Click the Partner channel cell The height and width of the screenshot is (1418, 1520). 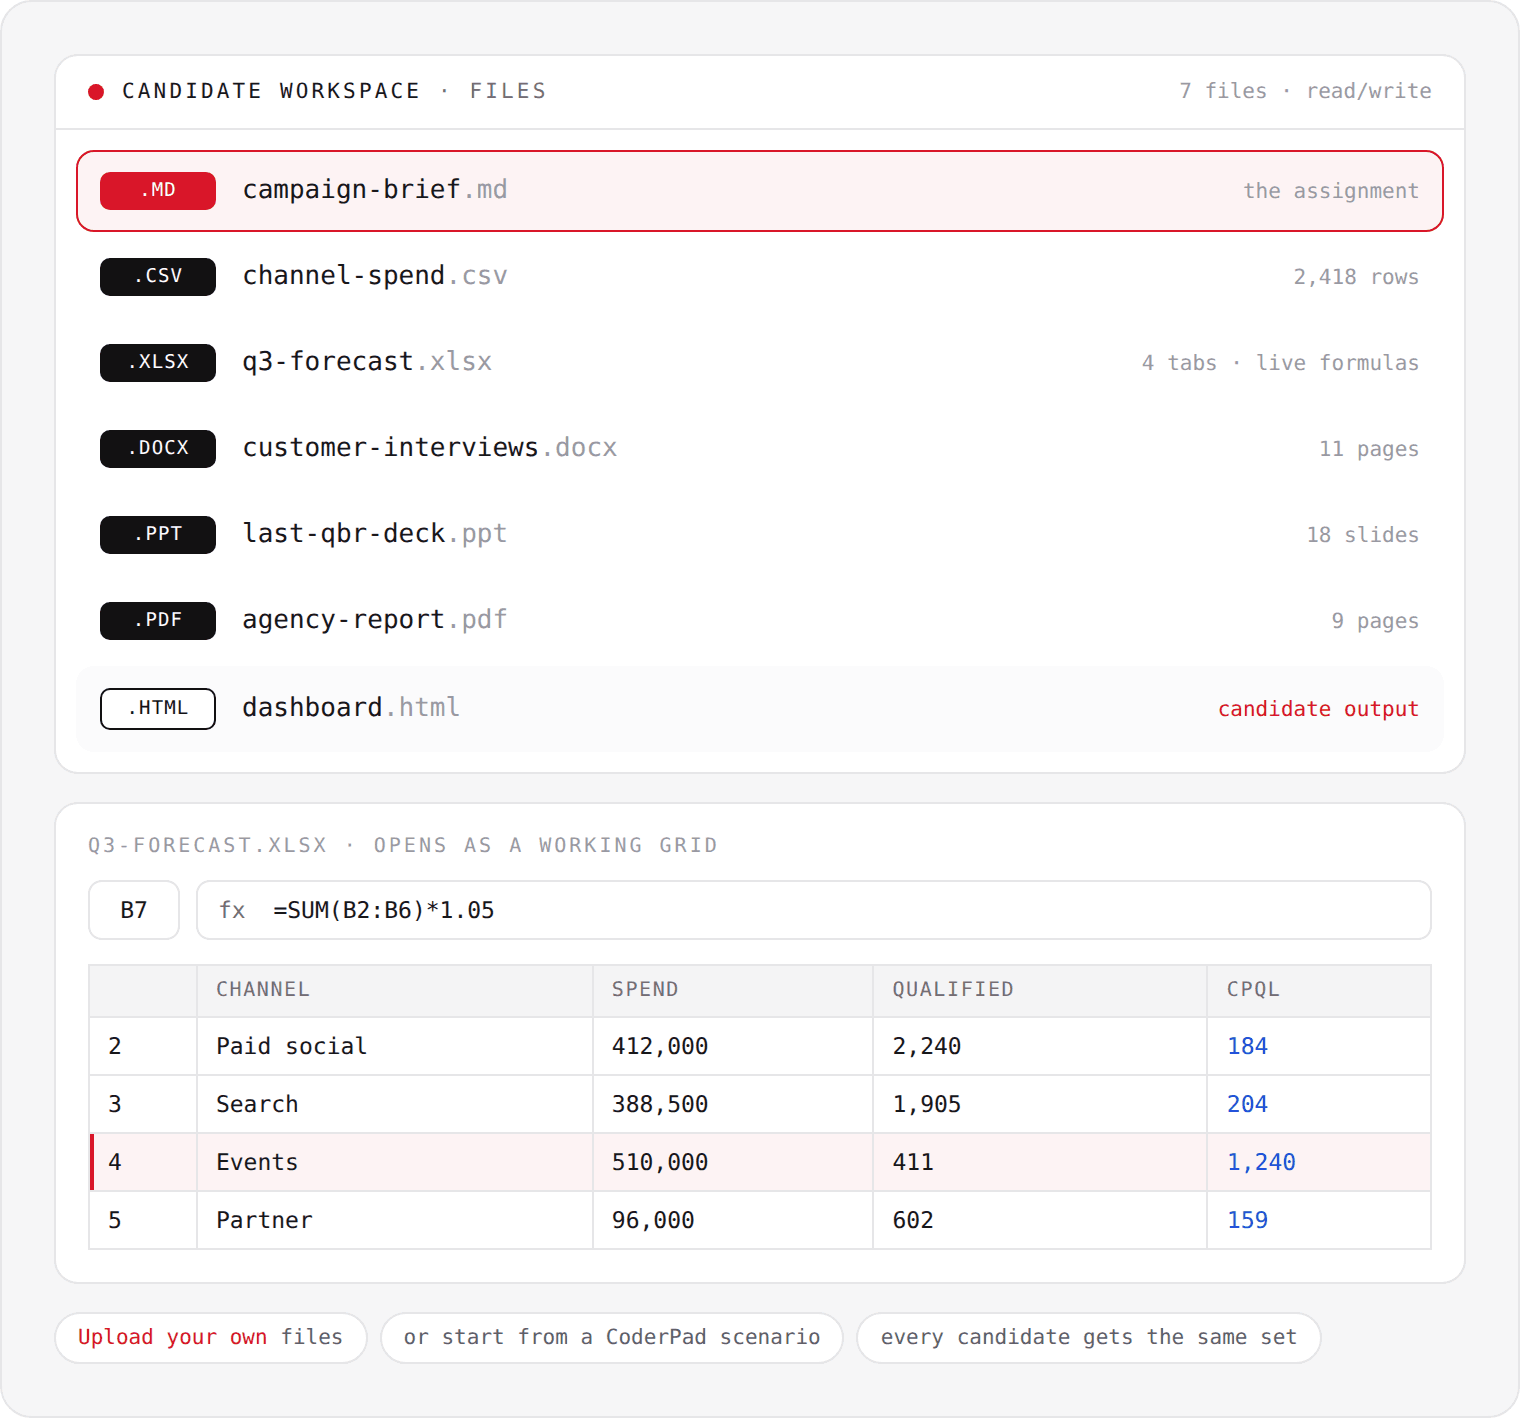[x=395, y=1220]
